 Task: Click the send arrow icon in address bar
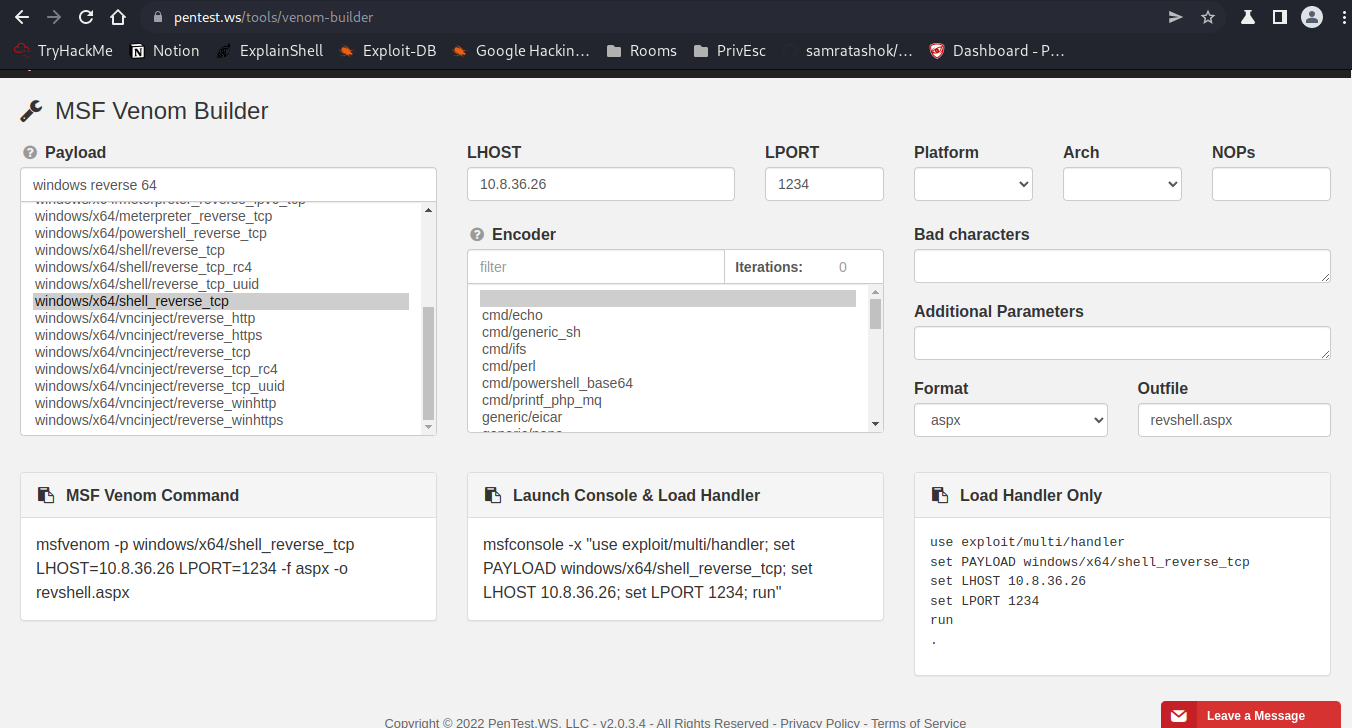pyautogui.click(x=1176, y=17)
